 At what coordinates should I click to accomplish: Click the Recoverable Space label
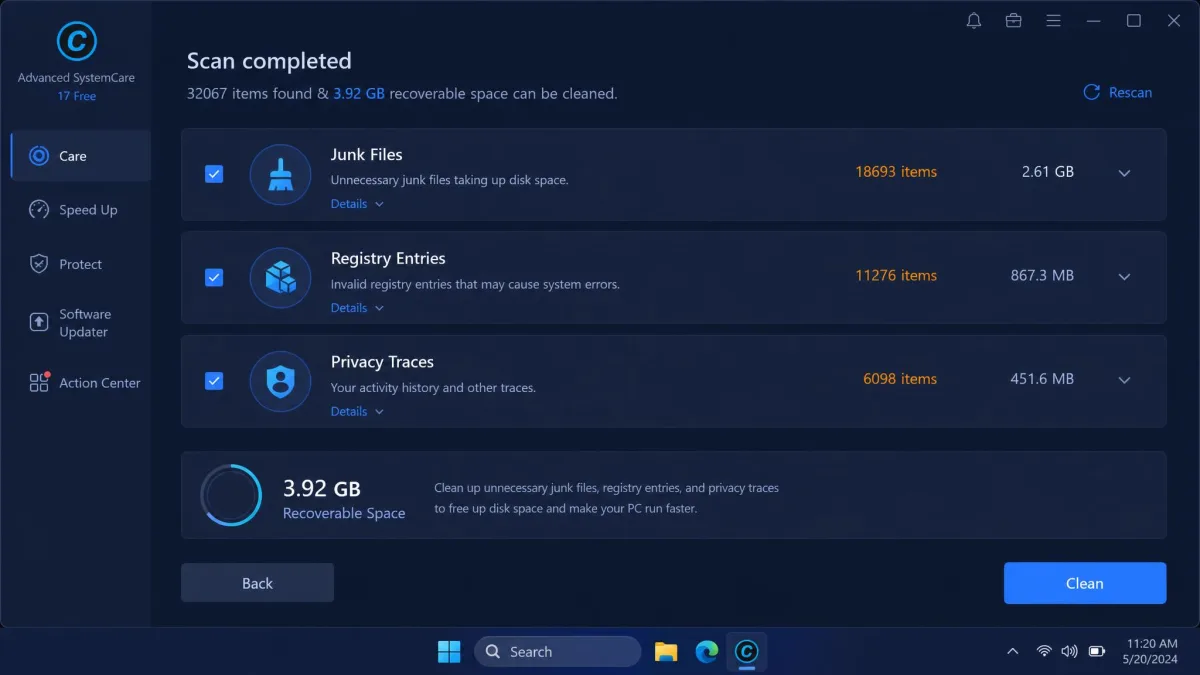tap(344, 513)
